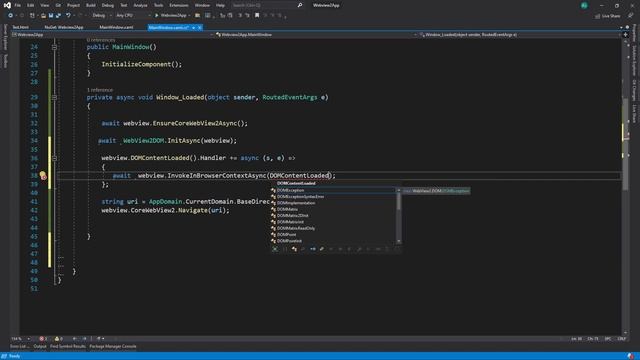Click the navigate backward toolbar icon
The height and width of the screenshot is (360, 640).
click(10, 16)
